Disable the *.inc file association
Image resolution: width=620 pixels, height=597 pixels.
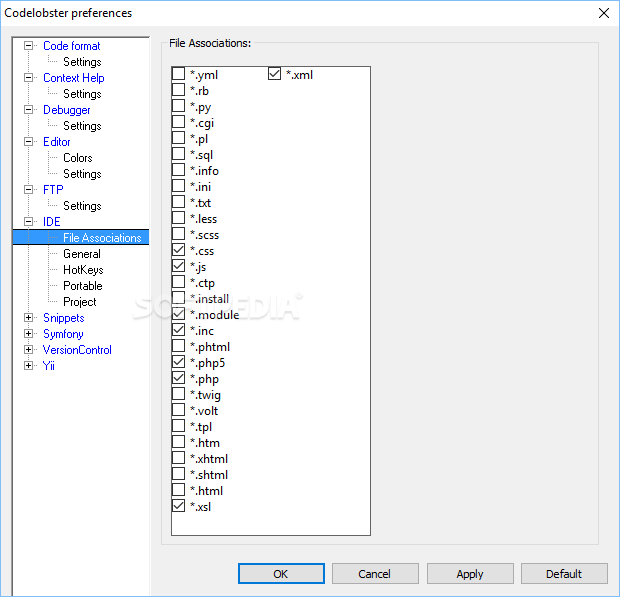pyautogui.click(x=178, y=330)
